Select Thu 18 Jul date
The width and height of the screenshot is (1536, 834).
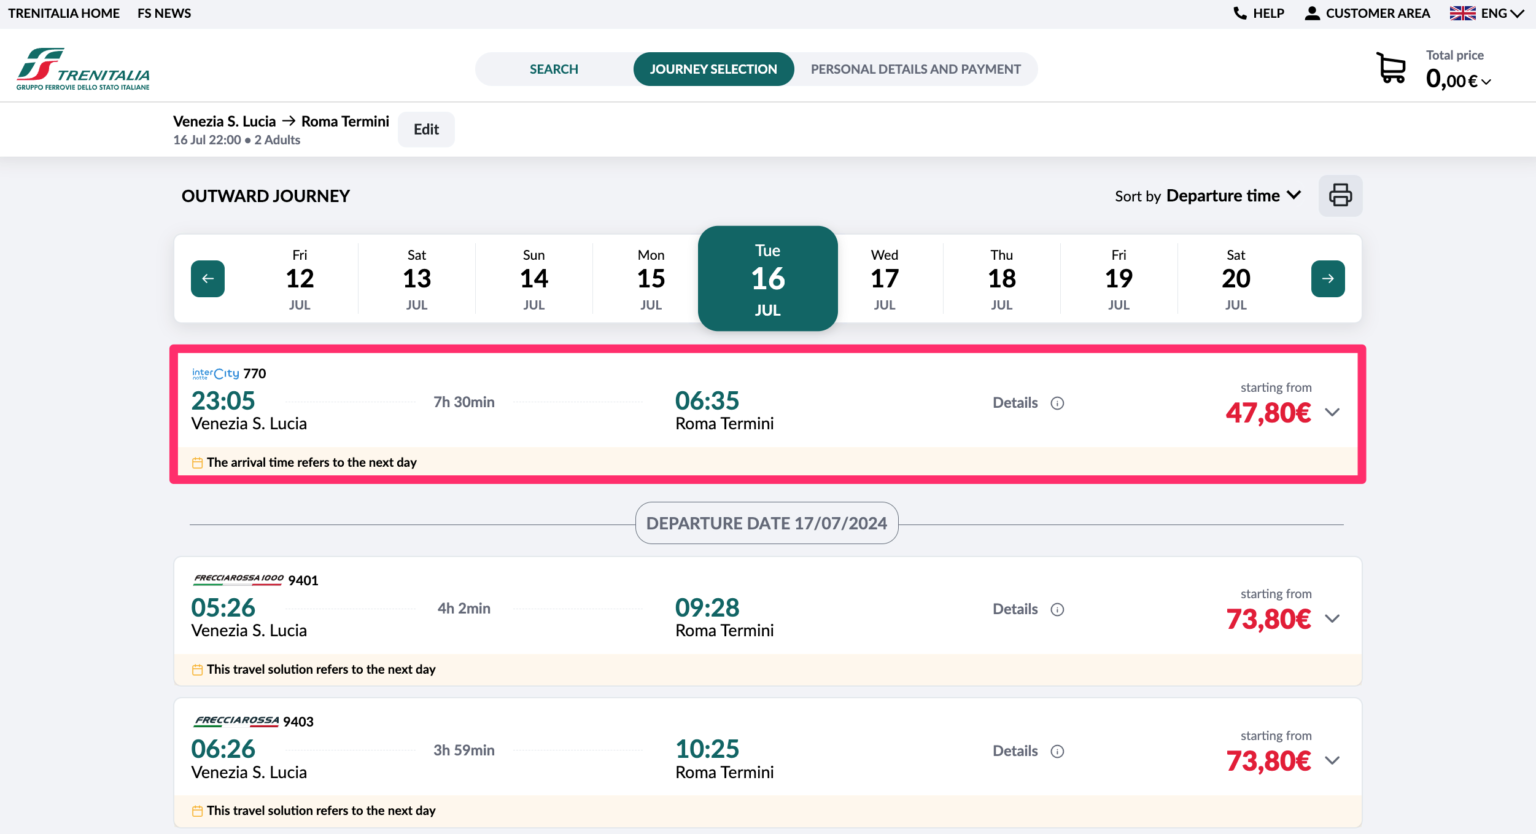coord(1002,279)
